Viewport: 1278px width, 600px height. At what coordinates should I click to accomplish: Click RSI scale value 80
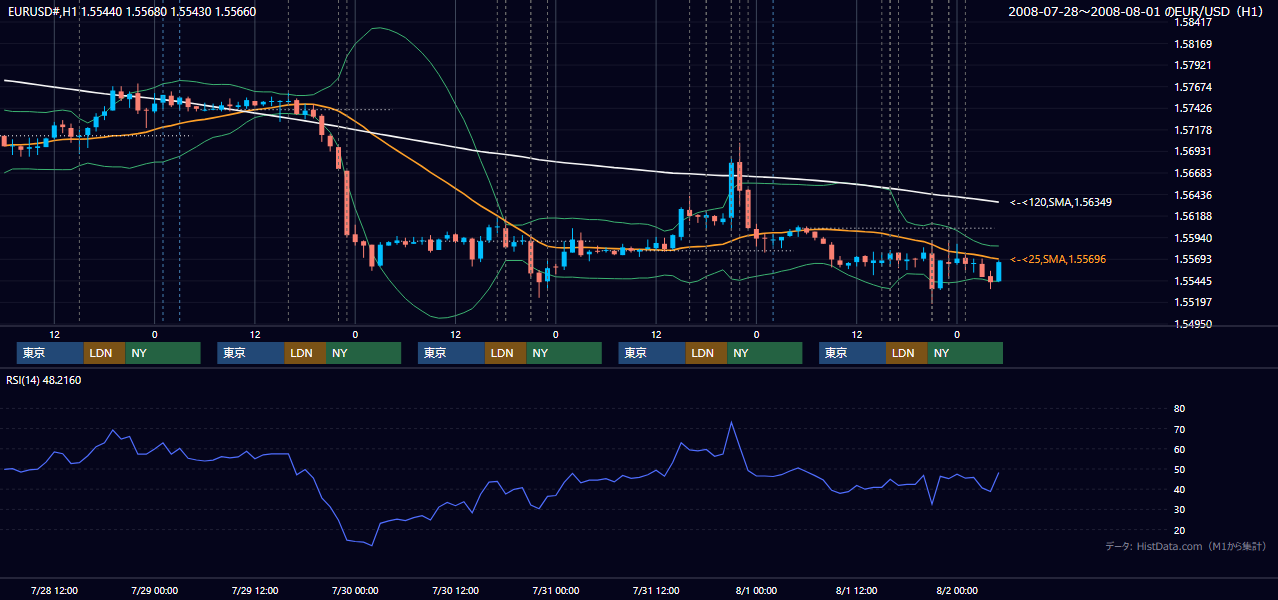pyautogui.click(x=1179, y=409)
